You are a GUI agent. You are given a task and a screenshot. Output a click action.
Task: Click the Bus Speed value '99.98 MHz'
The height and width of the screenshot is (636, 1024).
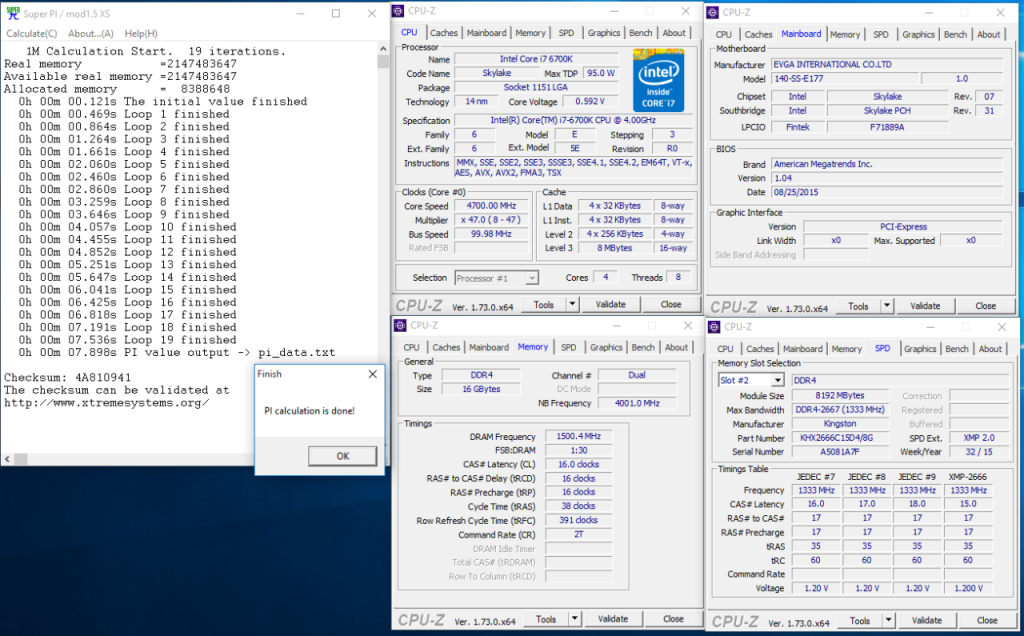coord(491,234)
